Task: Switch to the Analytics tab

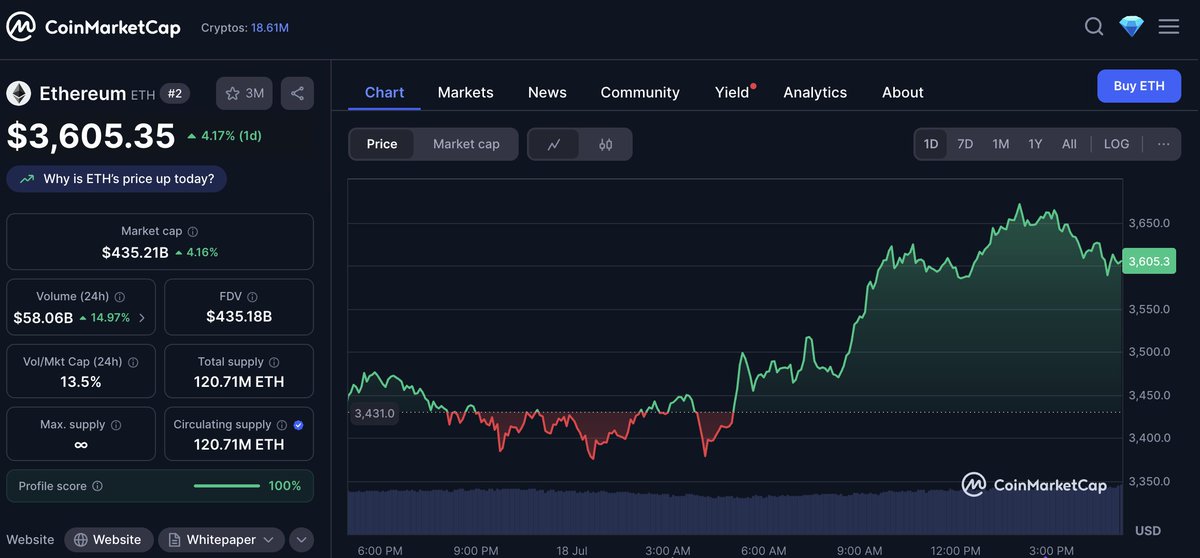Action: 815,92
